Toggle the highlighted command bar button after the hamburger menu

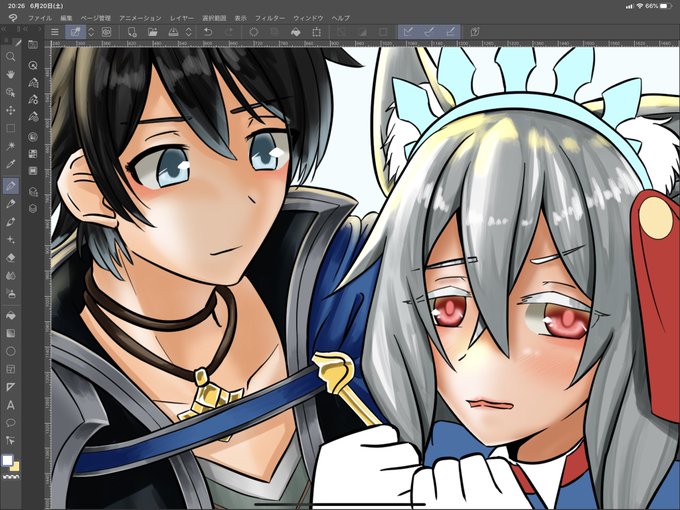click(x=75, y=32)
